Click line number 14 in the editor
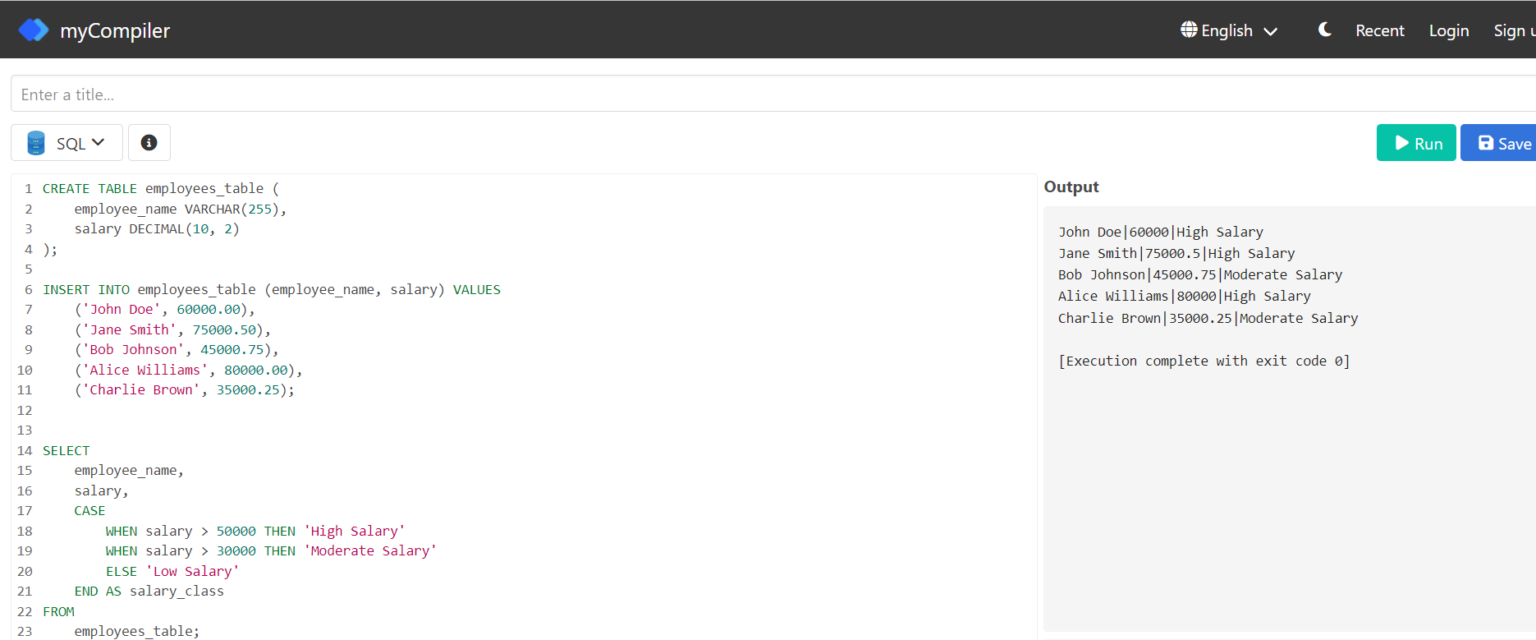 coord(24,450)
